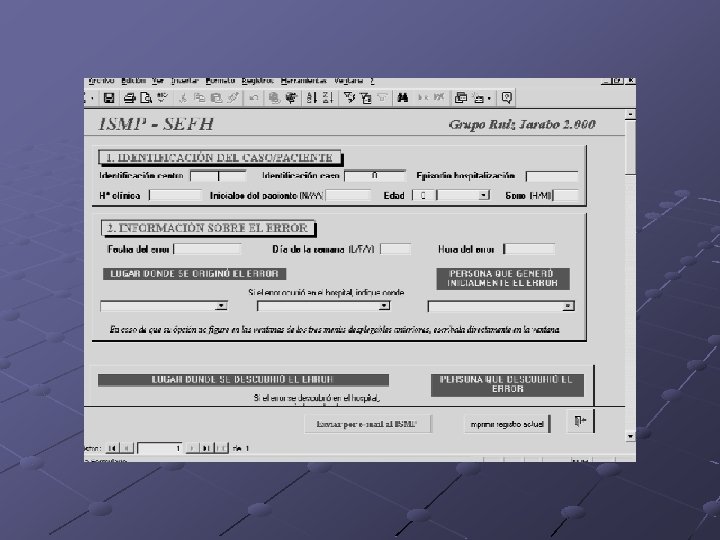720x540 pixels.
Task: Go to first record navigation button
Action: pyautogui.click(x=112, y=448)
